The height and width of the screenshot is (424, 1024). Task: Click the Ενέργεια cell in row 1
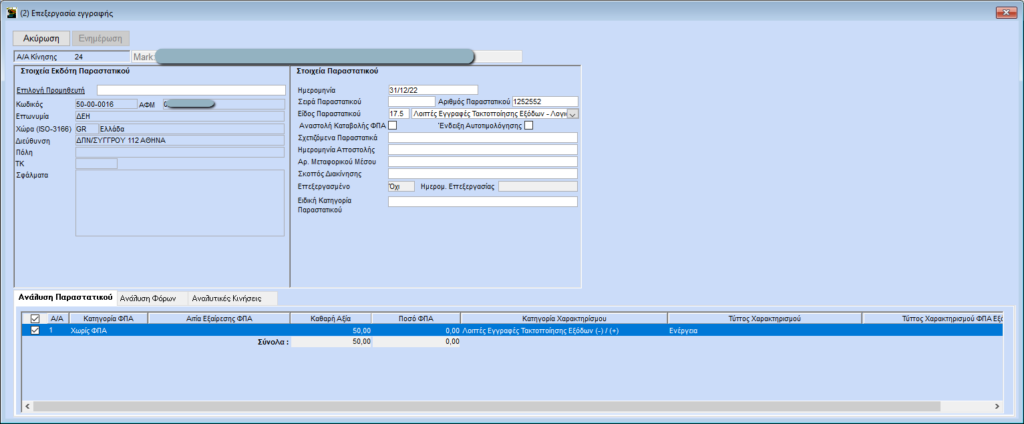pos(764,331)
